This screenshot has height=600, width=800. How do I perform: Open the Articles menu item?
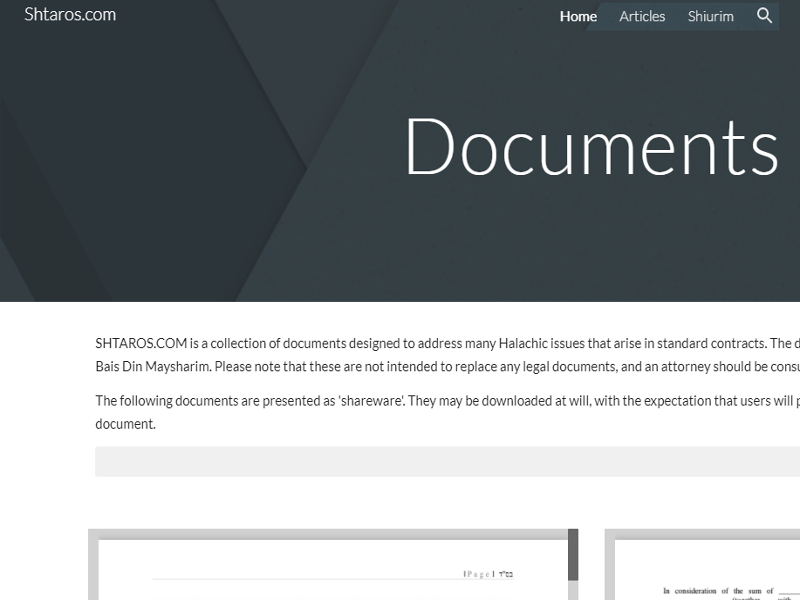point(642,16)
